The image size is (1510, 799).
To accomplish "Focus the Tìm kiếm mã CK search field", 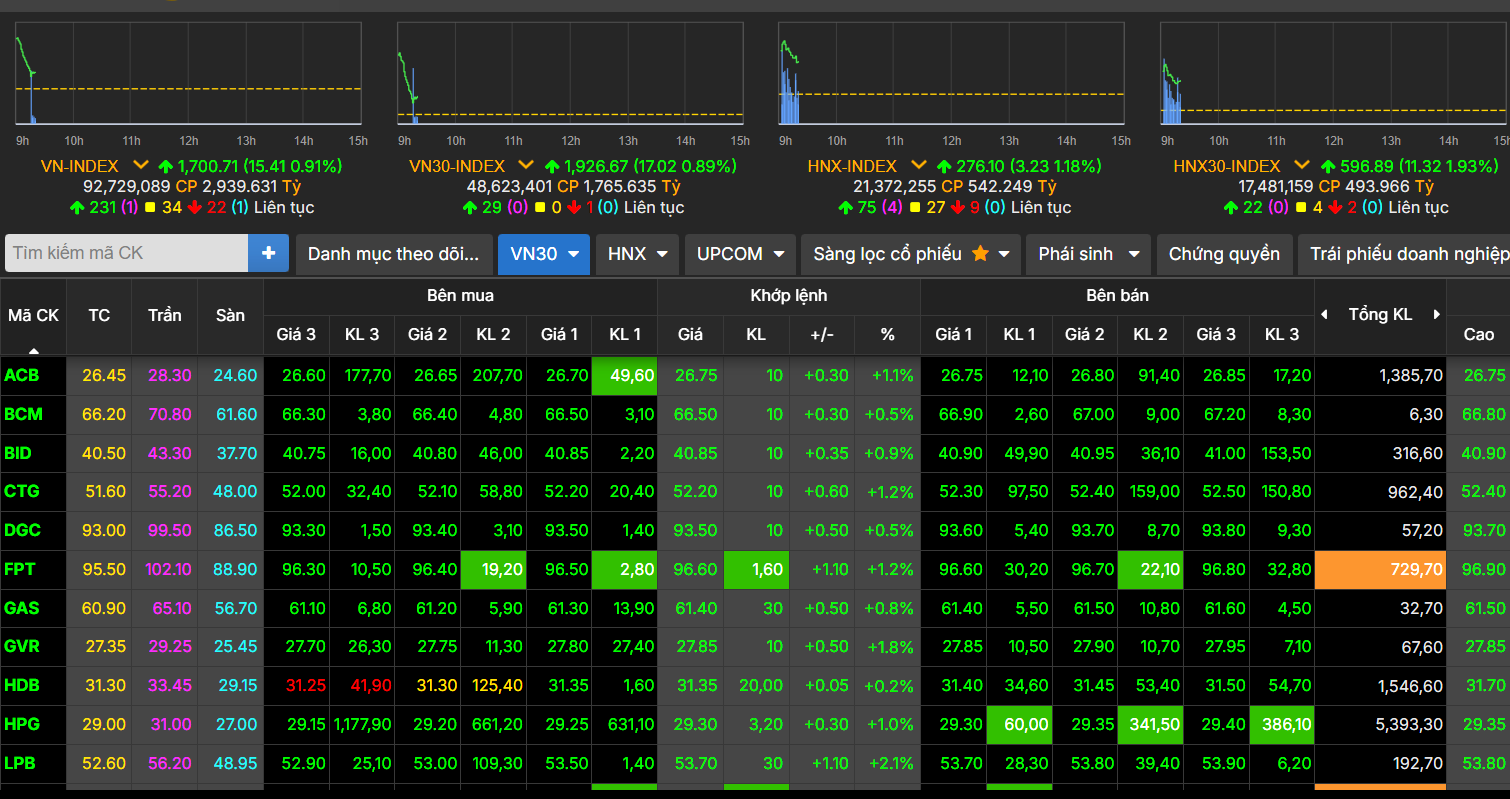I will [126, 253].
